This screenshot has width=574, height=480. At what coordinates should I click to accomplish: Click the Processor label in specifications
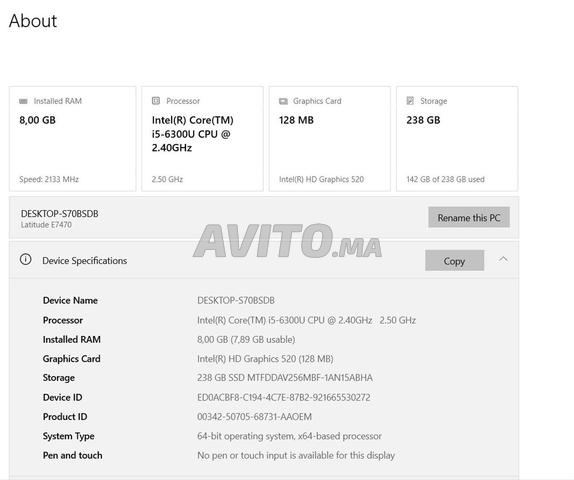click(63, 320)
